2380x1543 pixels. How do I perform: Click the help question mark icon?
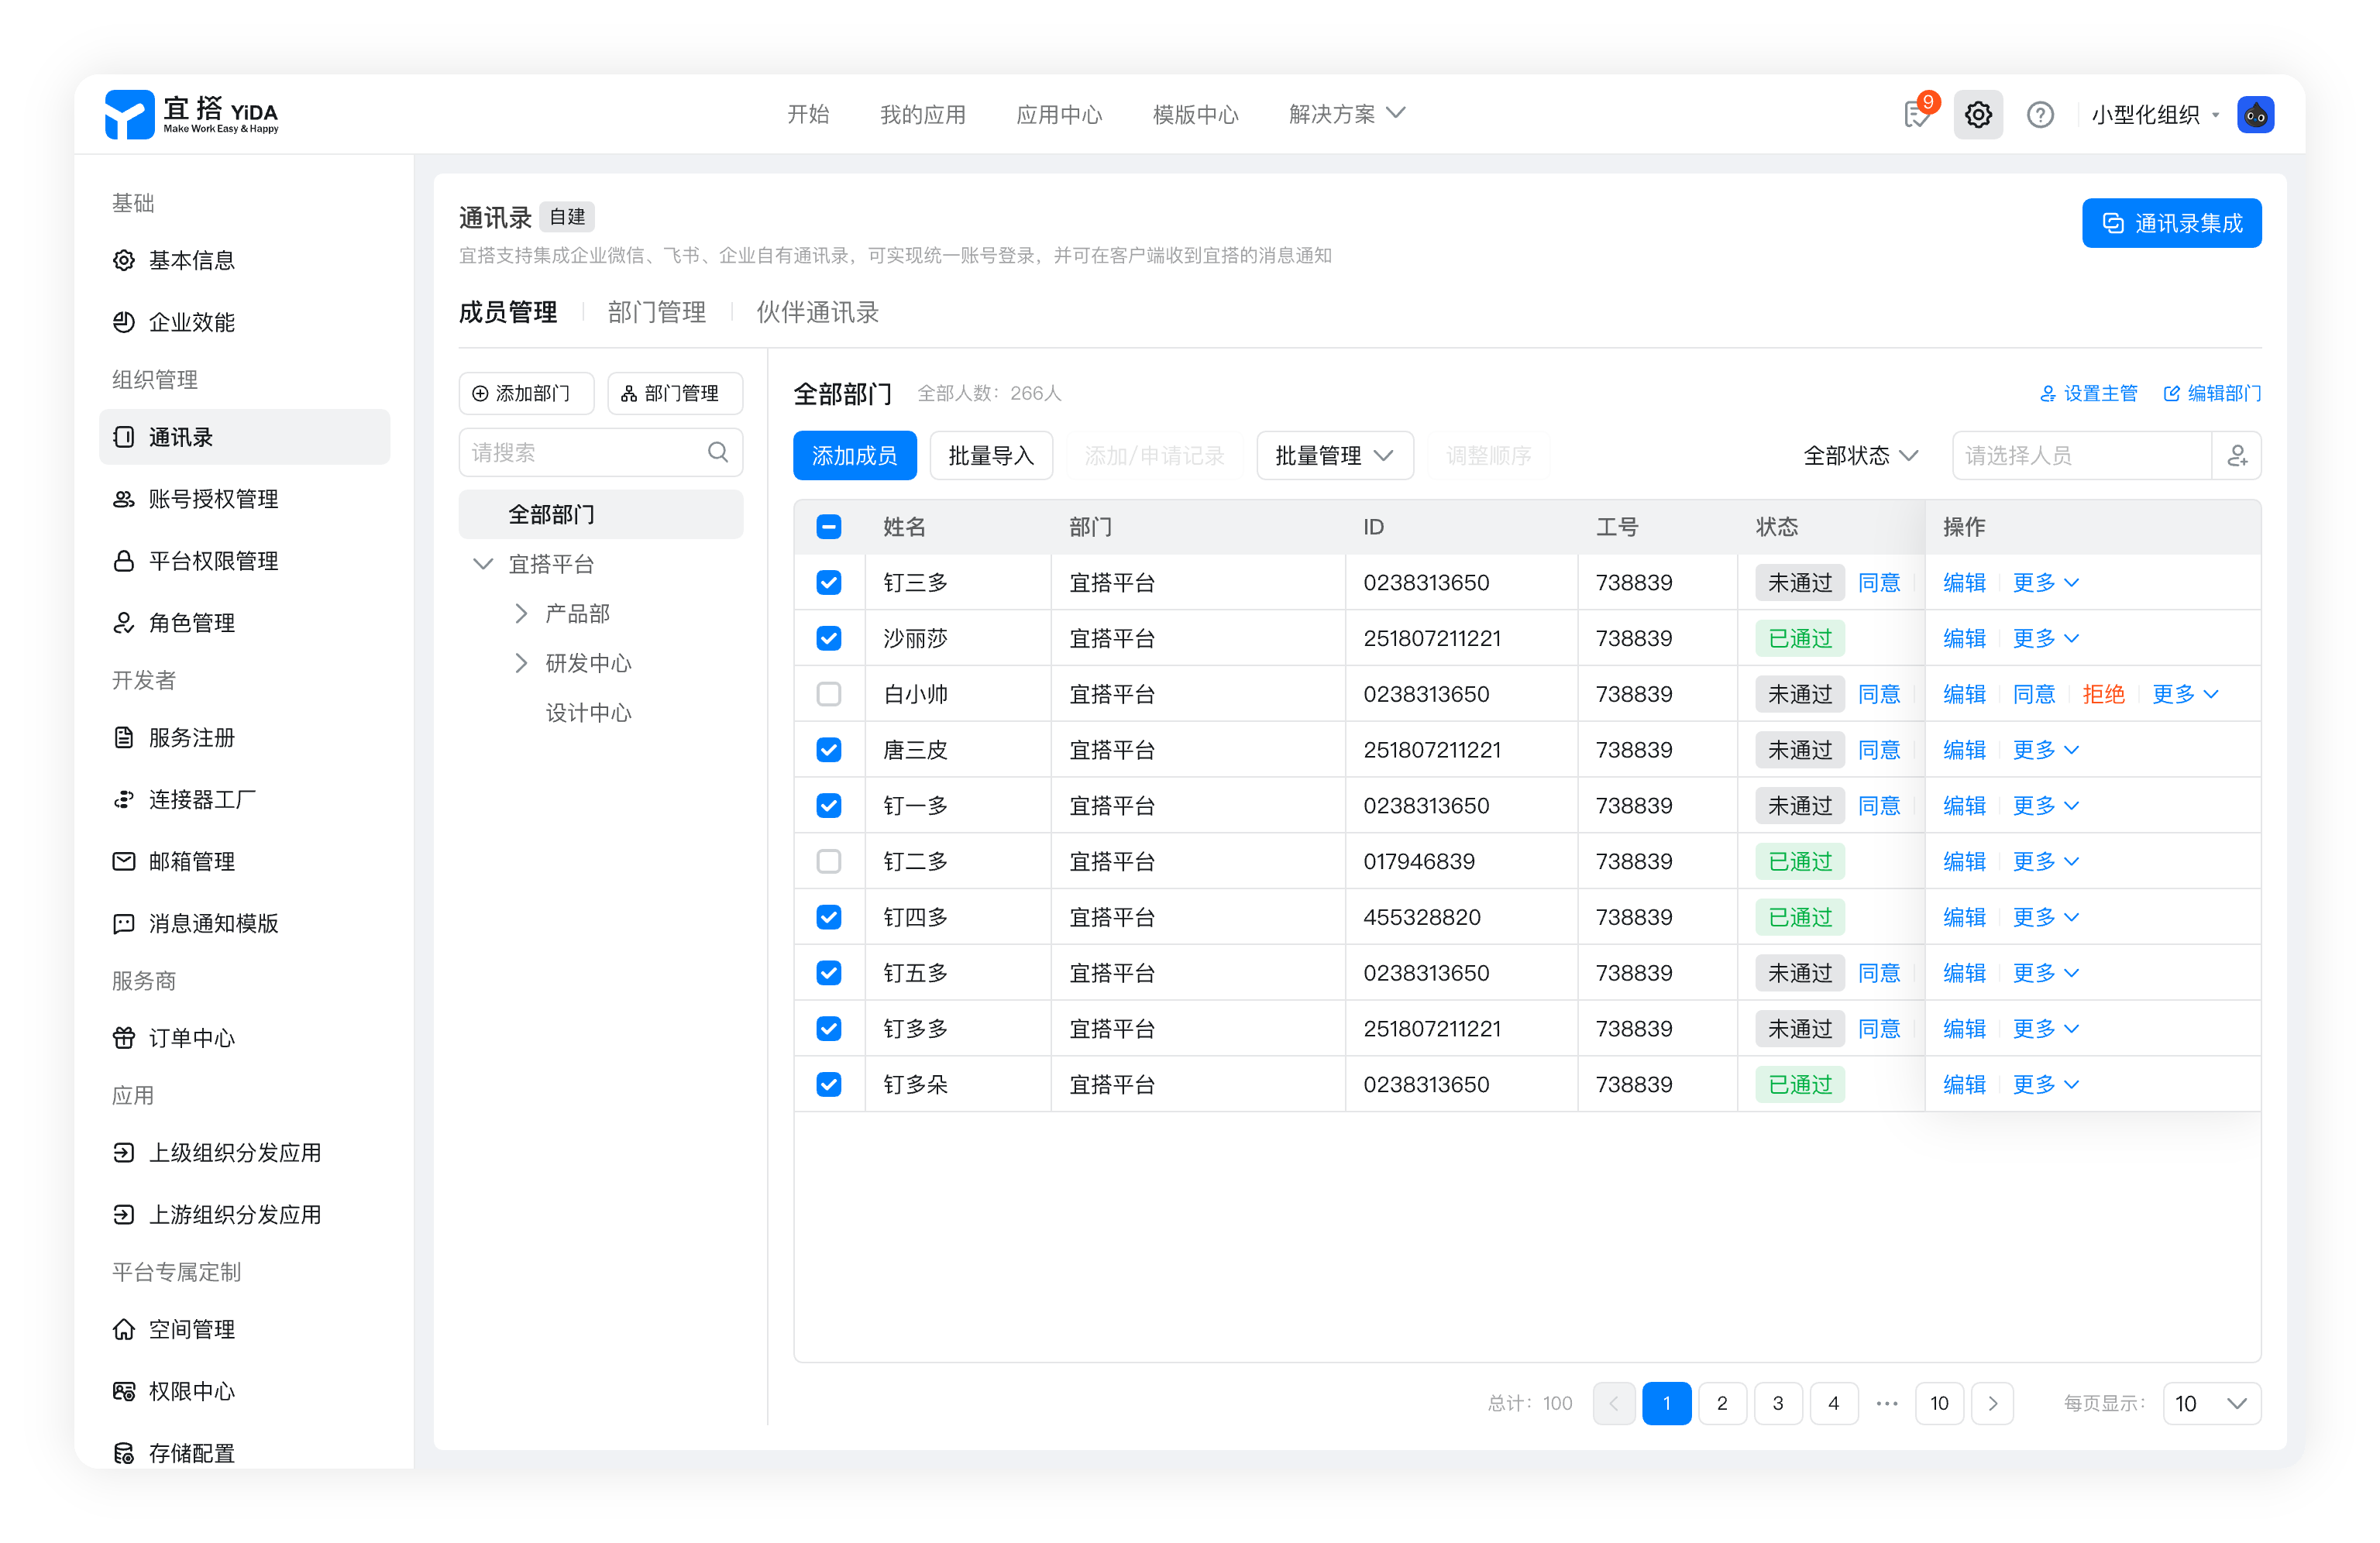2039,115
